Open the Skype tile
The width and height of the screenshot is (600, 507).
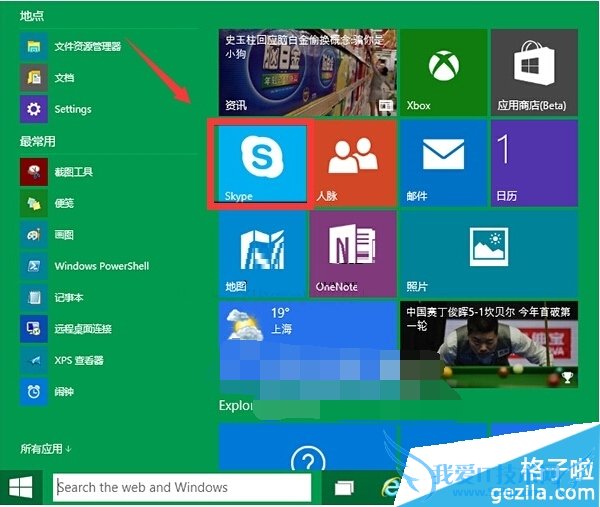point(262,164)
